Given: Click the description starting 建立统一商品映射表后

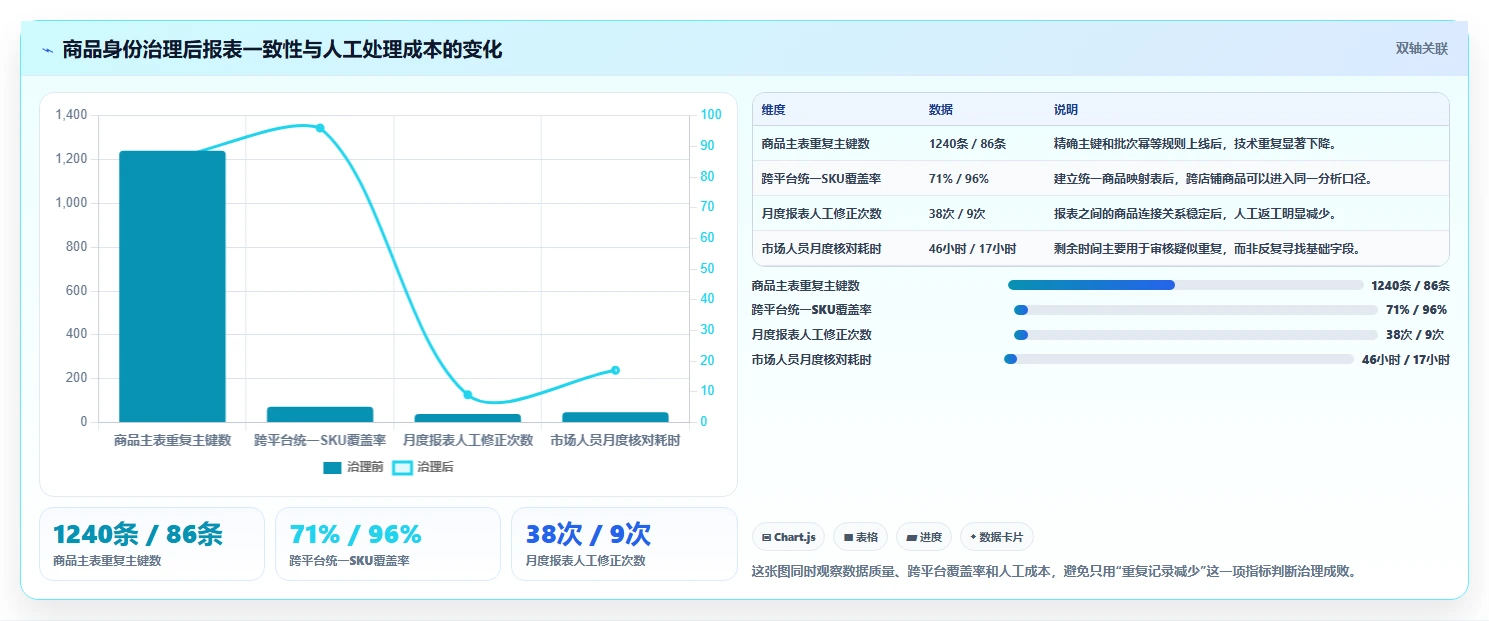Looking at the screenshot, I should click(x=1213, y=179).
